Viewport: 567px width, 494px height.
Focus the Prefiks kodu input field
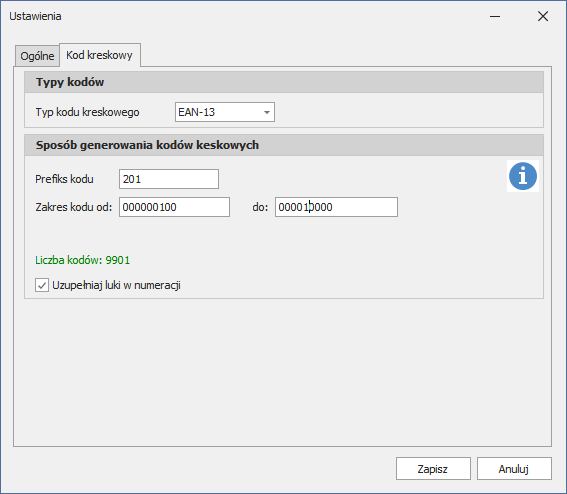click(169, 179)
